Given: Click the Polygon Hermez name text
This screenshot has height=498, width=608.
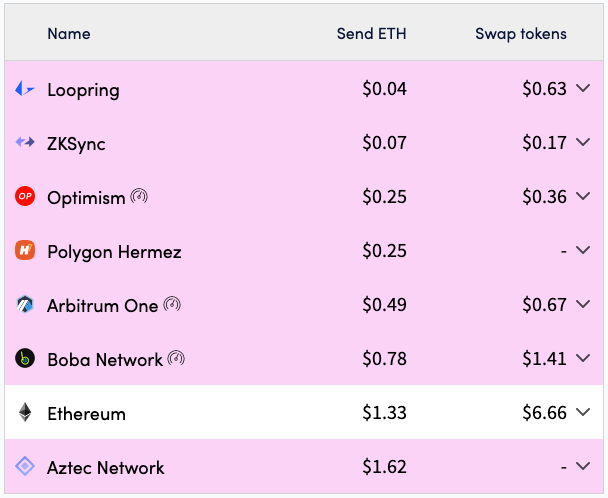Looking at the screenshot, I should pyautogui.click(x=114, y=252).
